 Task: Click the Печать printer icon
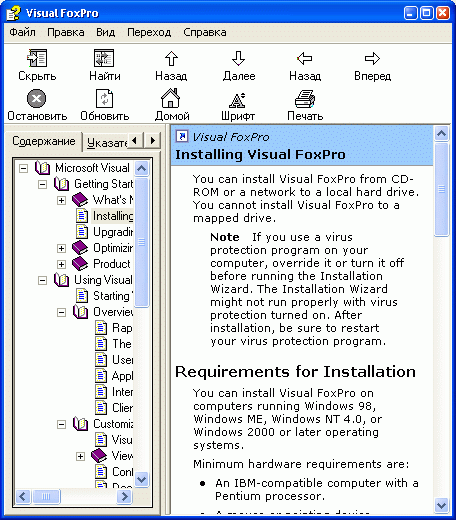tap(305, 99)
